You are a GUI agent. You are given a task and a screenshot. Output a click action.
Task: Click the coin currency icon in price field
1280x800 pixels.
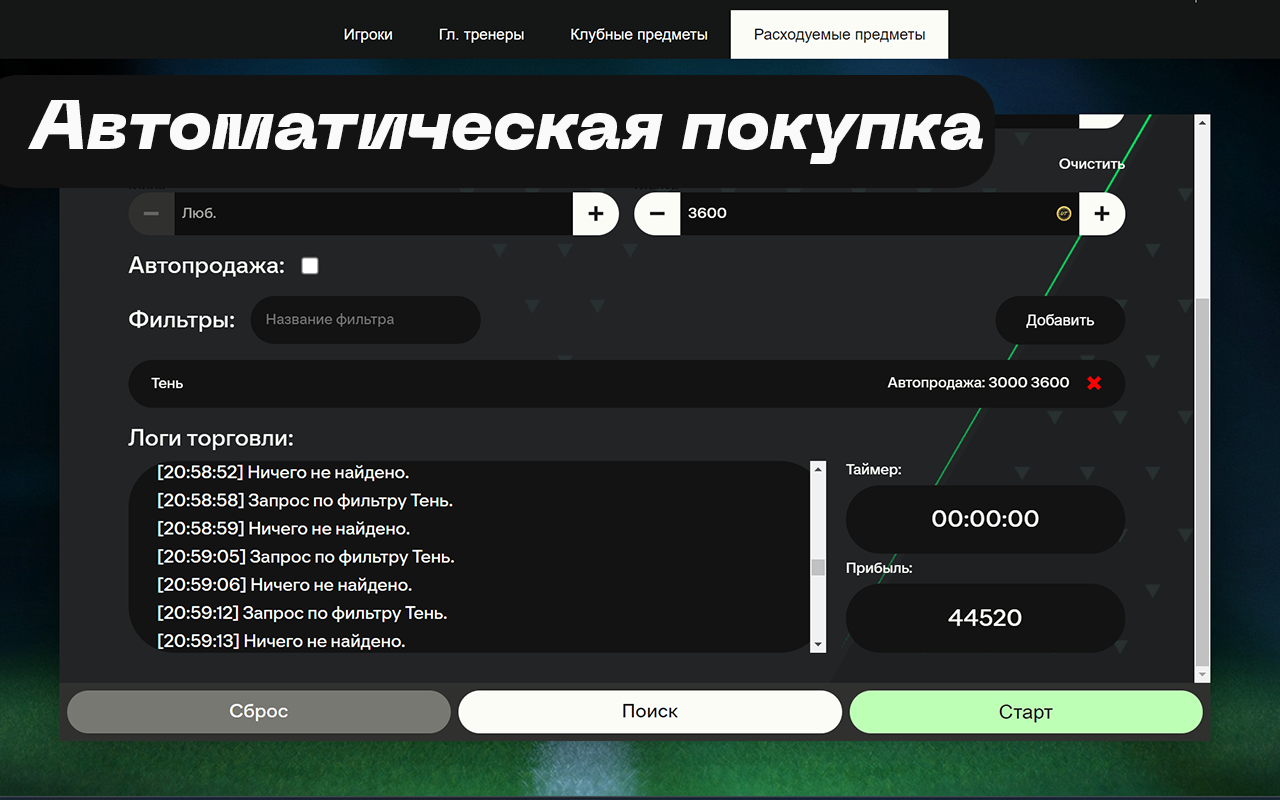(x=1063, y=213)
